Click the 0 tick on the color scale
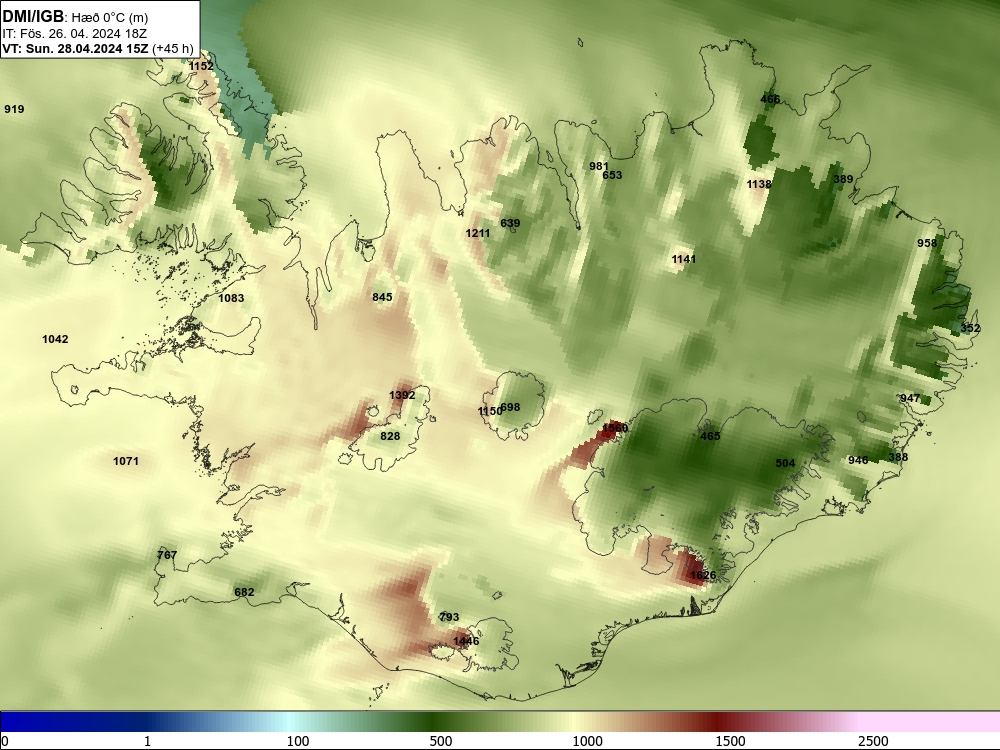This screenshot has width=1000, height=750. click(4, 742)
